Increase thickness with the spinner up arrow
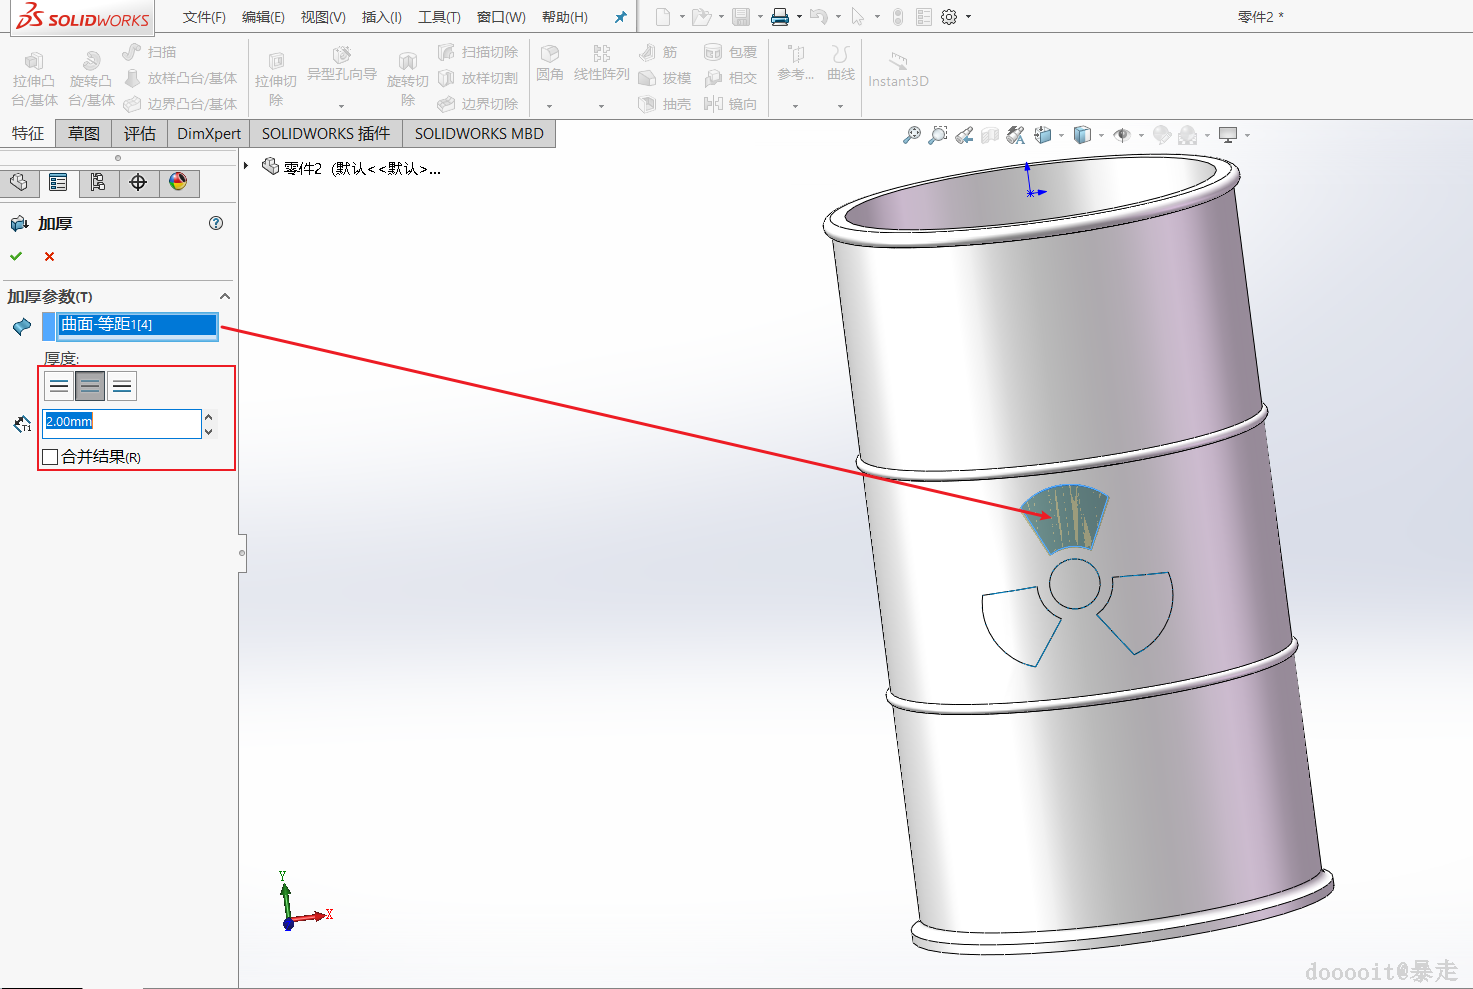Screen dimensions: 1473x989 coord(209,416)
